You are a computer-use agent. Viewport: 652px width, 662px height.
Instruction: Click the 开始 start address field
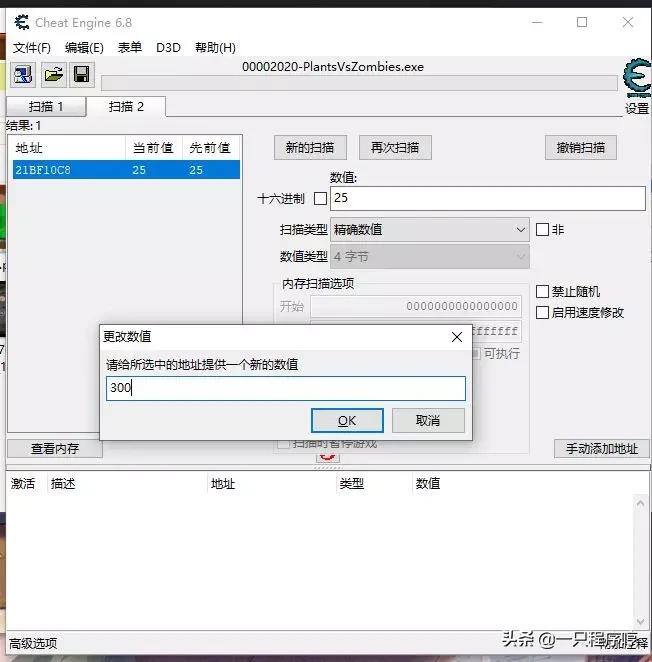click(x=416, y=306)
